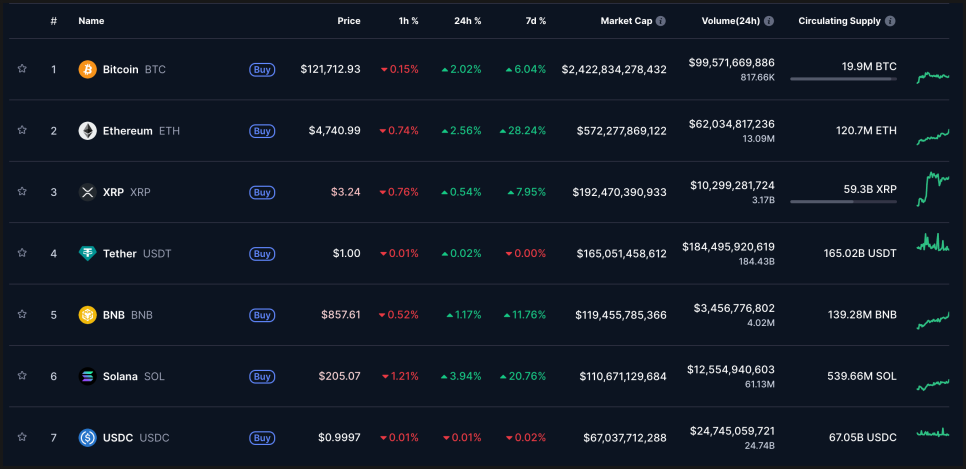Click the Bitcoin coin logo

click(87, 70)
